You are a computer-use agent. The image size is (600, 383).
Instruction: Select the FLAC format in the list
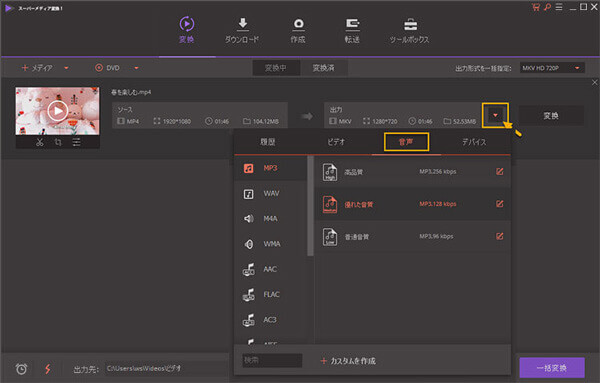pos(271,294)
